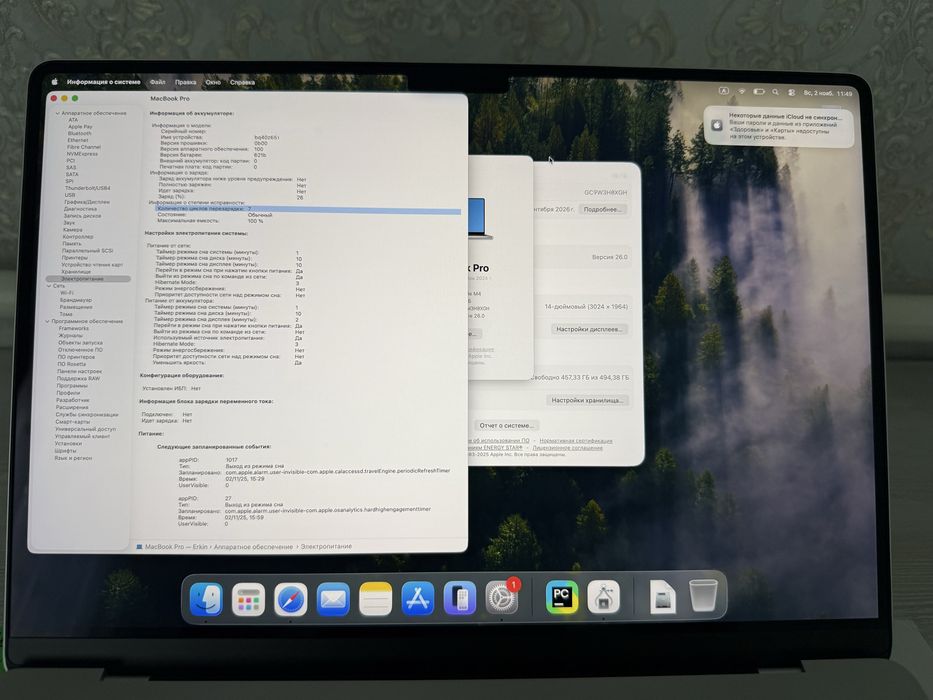
Task: Select Wi-Fi under Сеть in sidebar
Action: 67,293
